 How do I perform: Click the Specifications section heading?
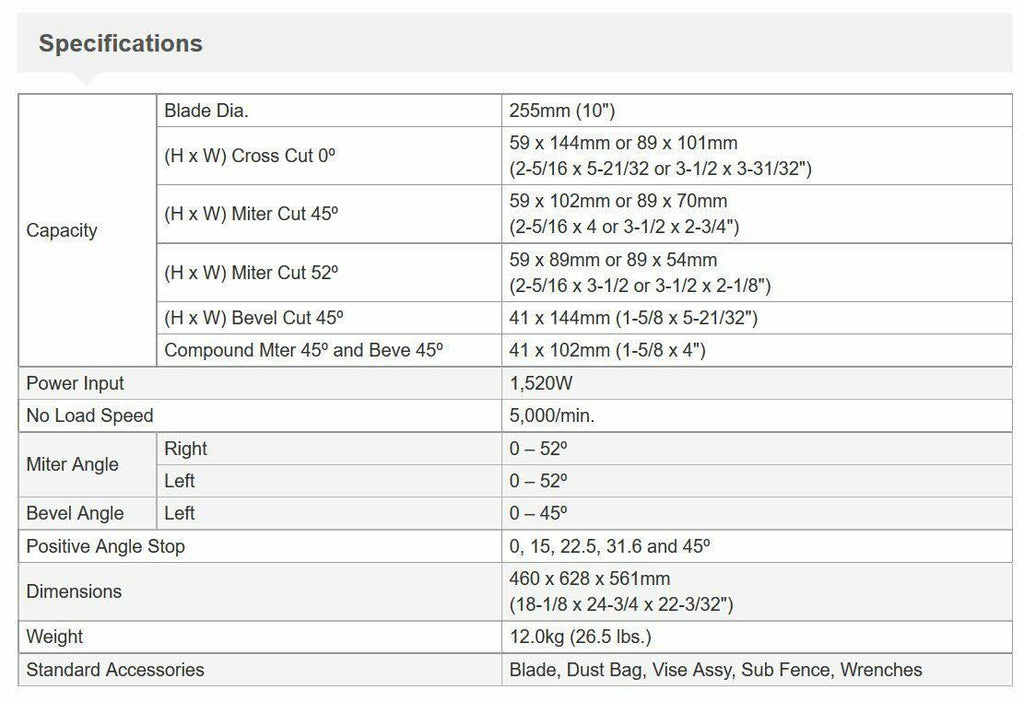tap(121, 43)
